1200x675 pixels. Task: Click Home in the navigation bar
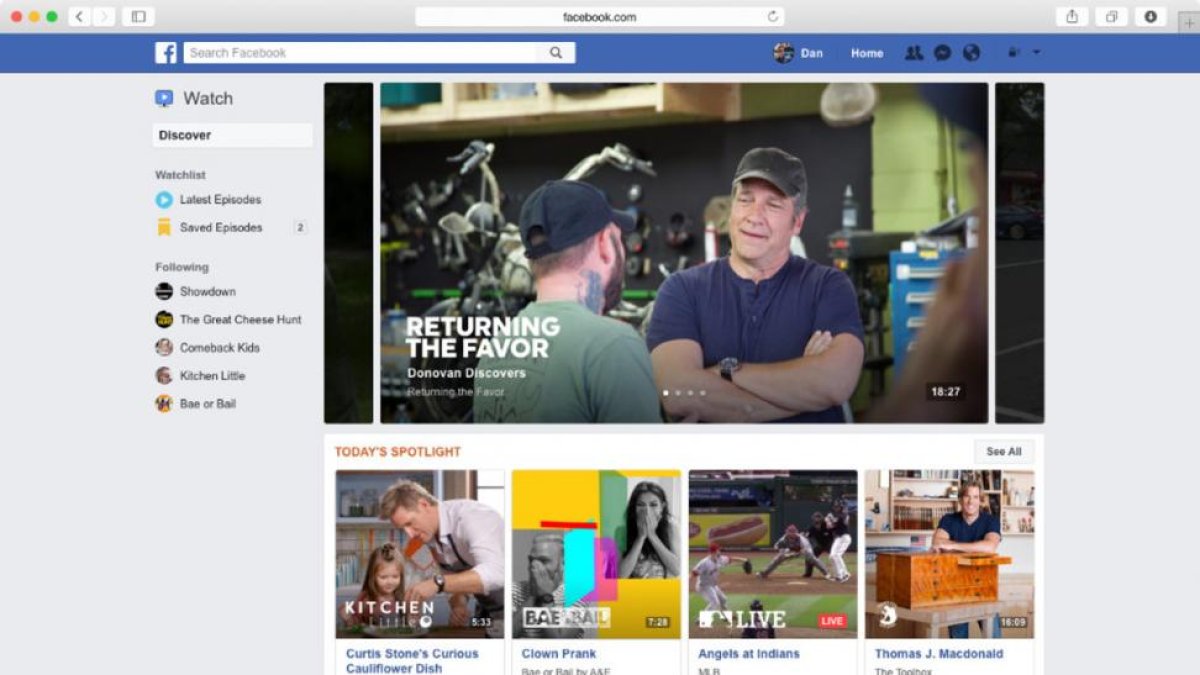pyautogui.click(x=866, y=52)
